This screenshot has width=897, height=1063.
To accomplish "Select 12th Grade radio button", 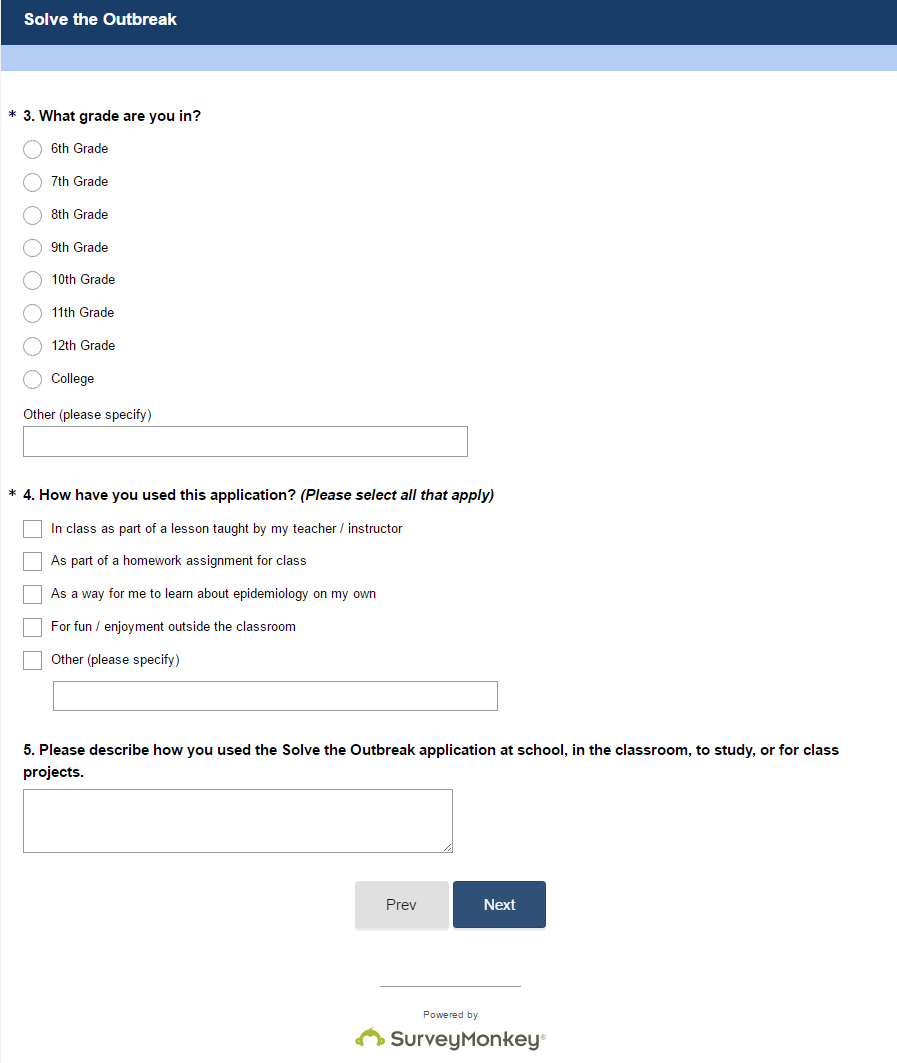I will tap(33, 346).
